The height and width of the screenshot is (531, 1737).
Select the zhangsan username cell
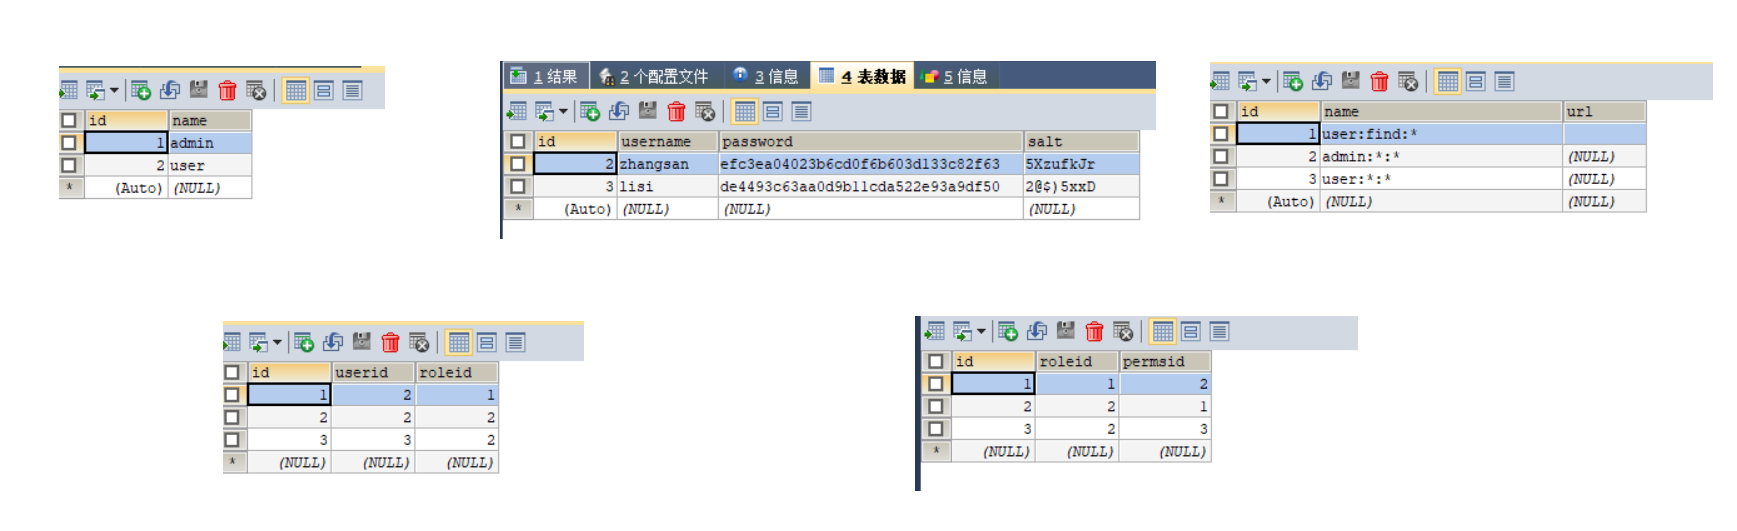coord(668,164)
